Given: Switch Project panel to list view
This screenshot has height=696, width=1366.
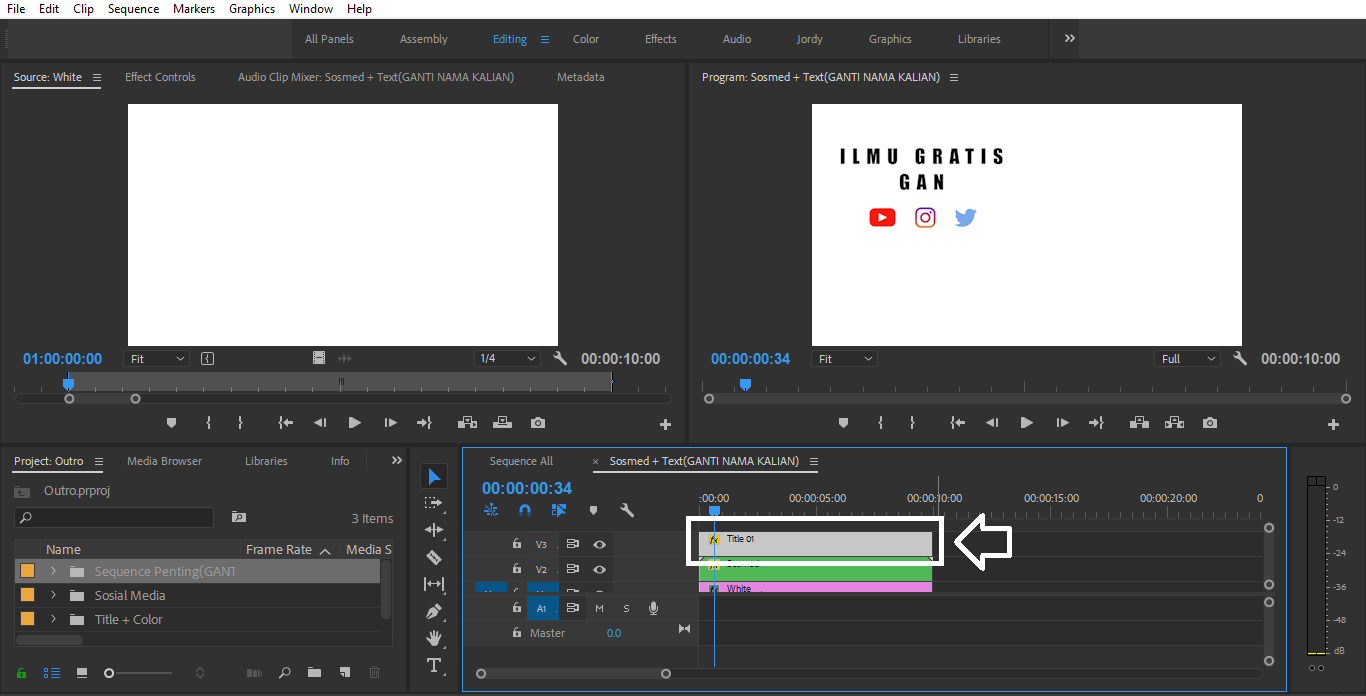Looking at the screenshot, I should (x=51, y=673).
